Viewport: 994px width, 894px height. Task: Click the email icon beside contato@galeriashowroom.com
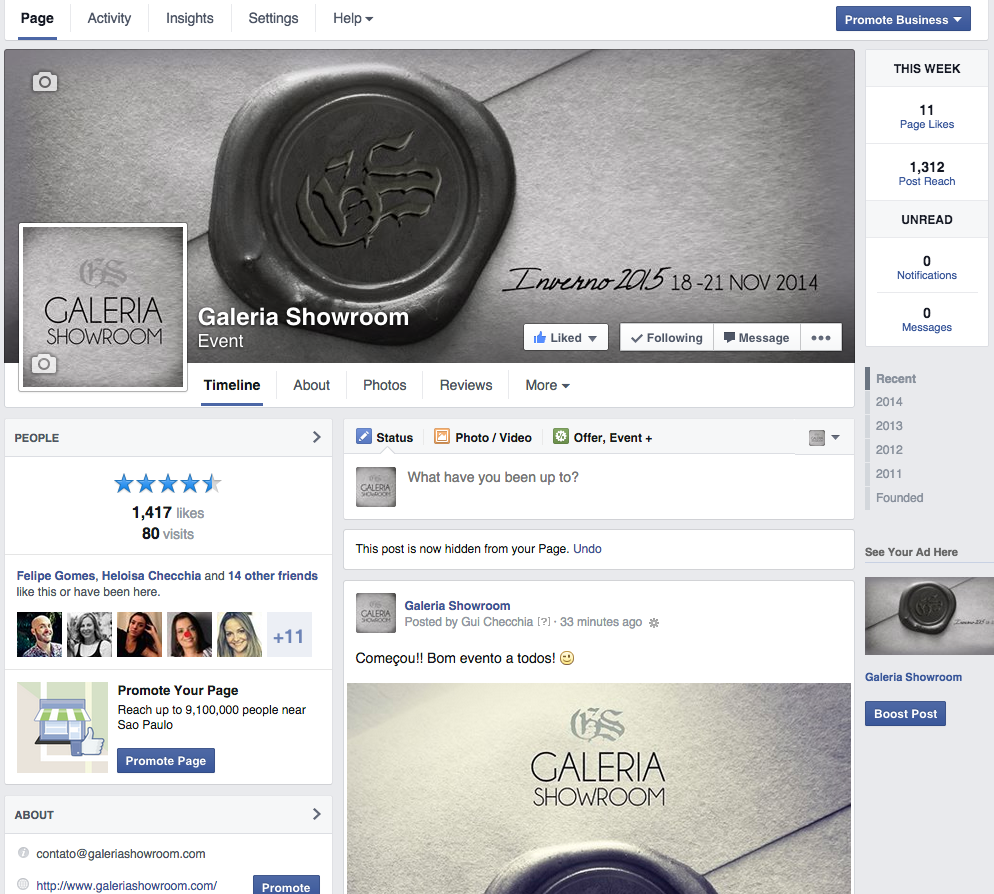pyautogui.click(x=23, y=853)
